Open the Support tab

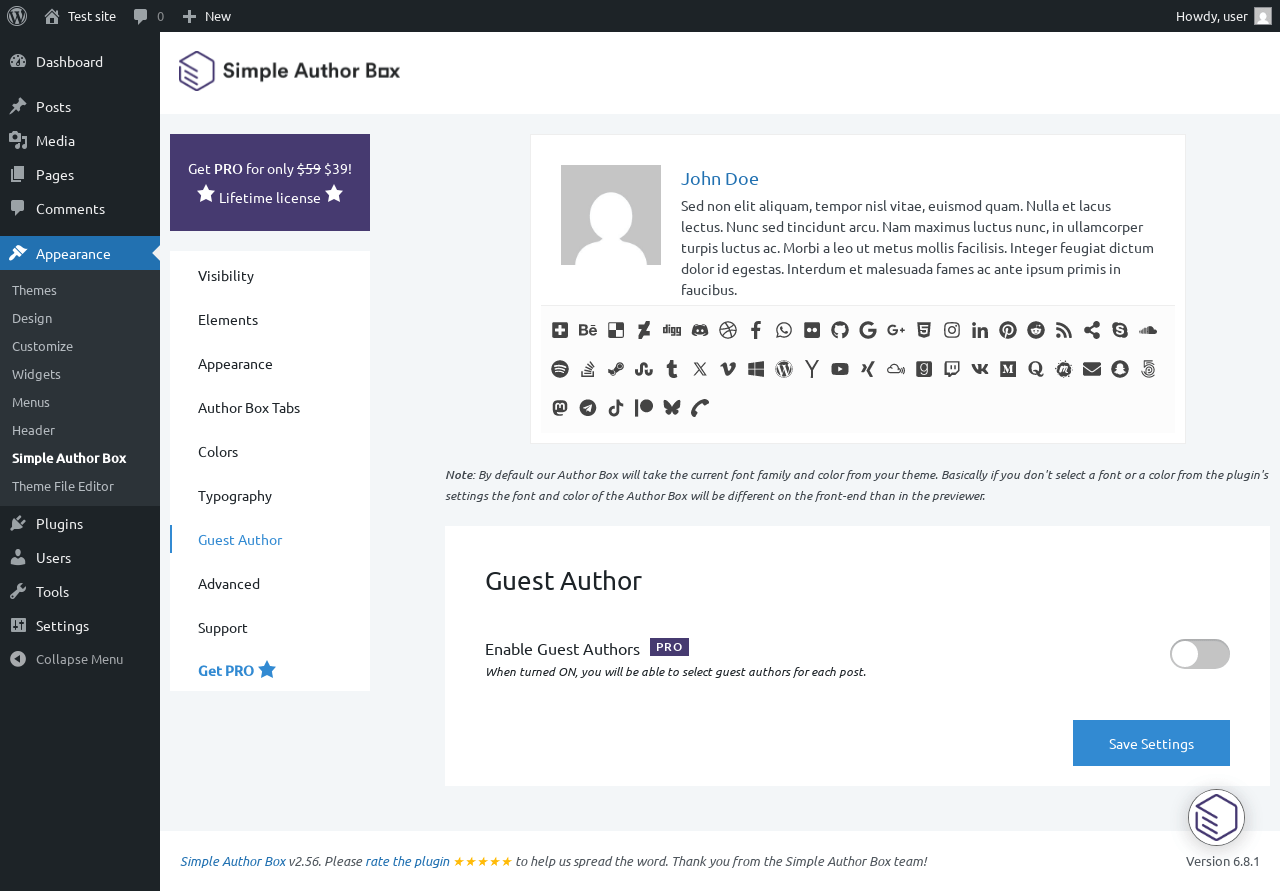tap(270, 627)
